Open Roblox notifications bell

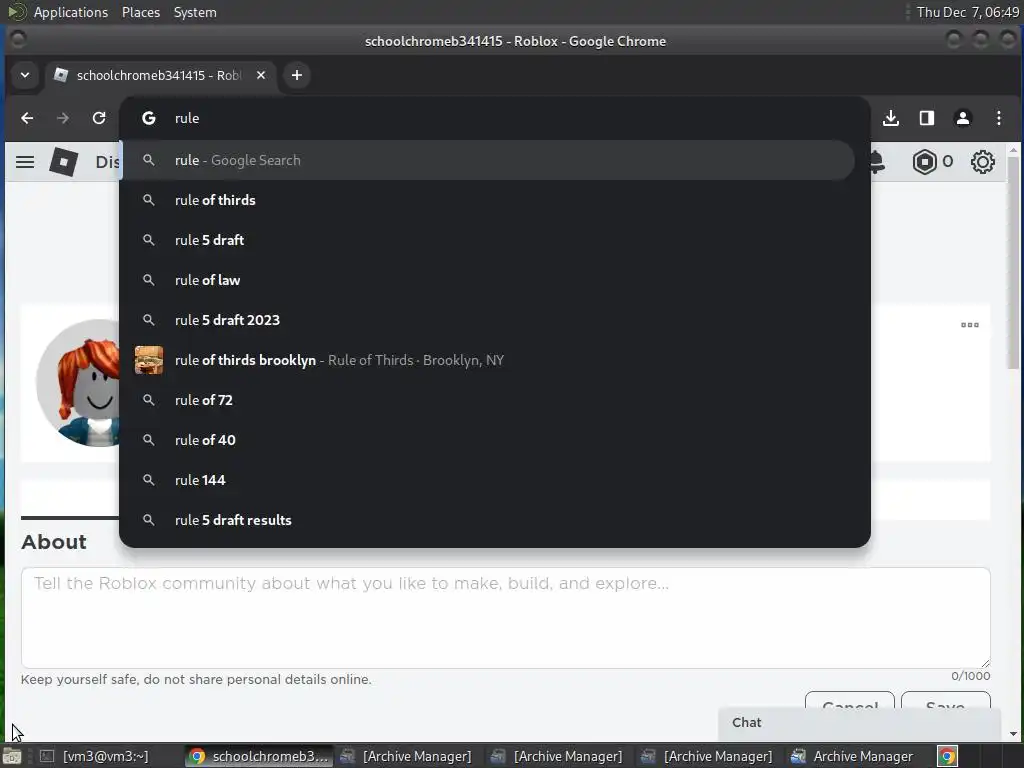pos(877,162)
